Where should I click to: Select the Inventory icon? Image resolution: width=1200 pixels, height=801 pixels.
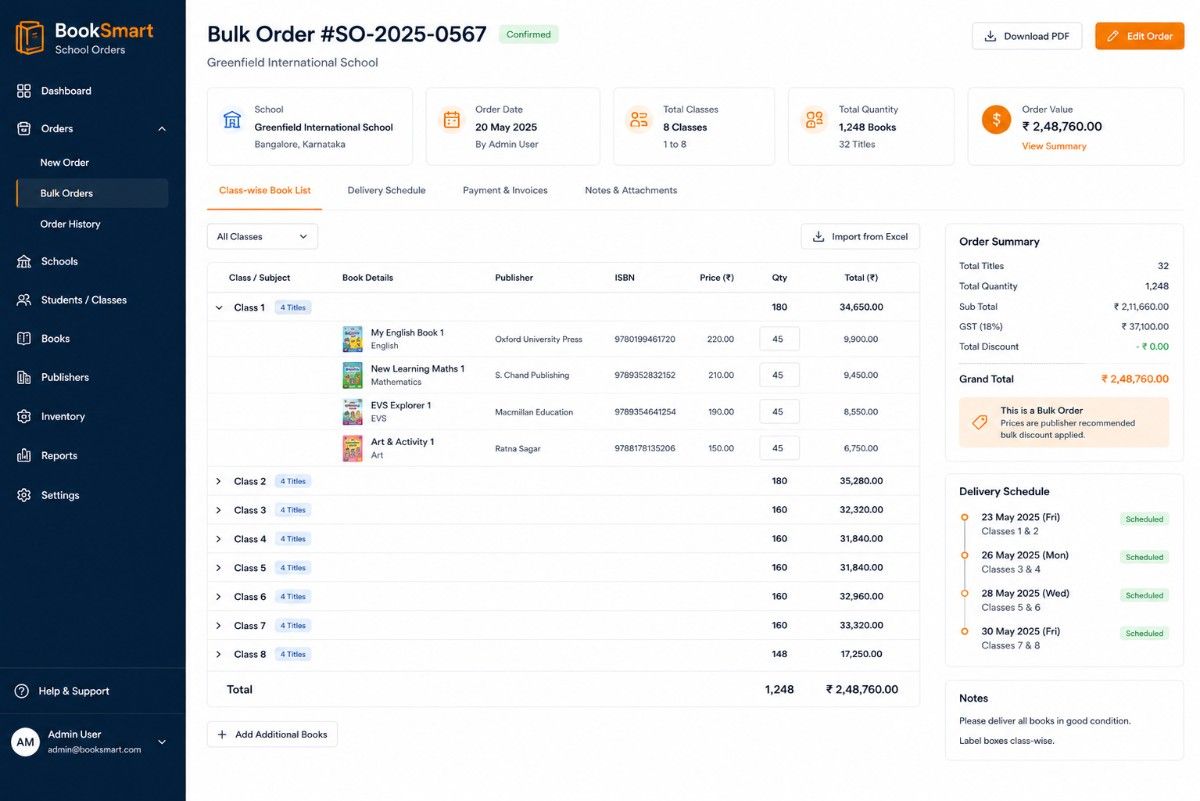click(x=24, y=416)
